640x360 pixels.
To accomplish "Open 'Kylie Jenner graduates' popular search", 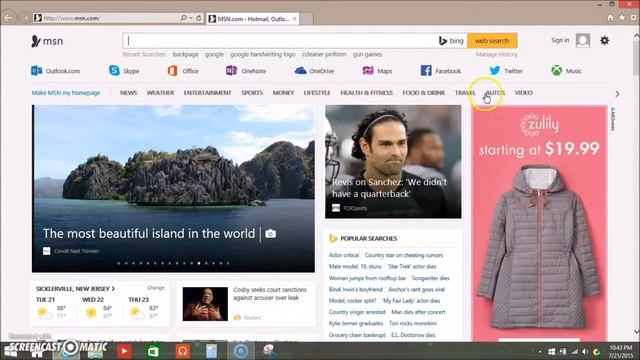I will point(356,323).
